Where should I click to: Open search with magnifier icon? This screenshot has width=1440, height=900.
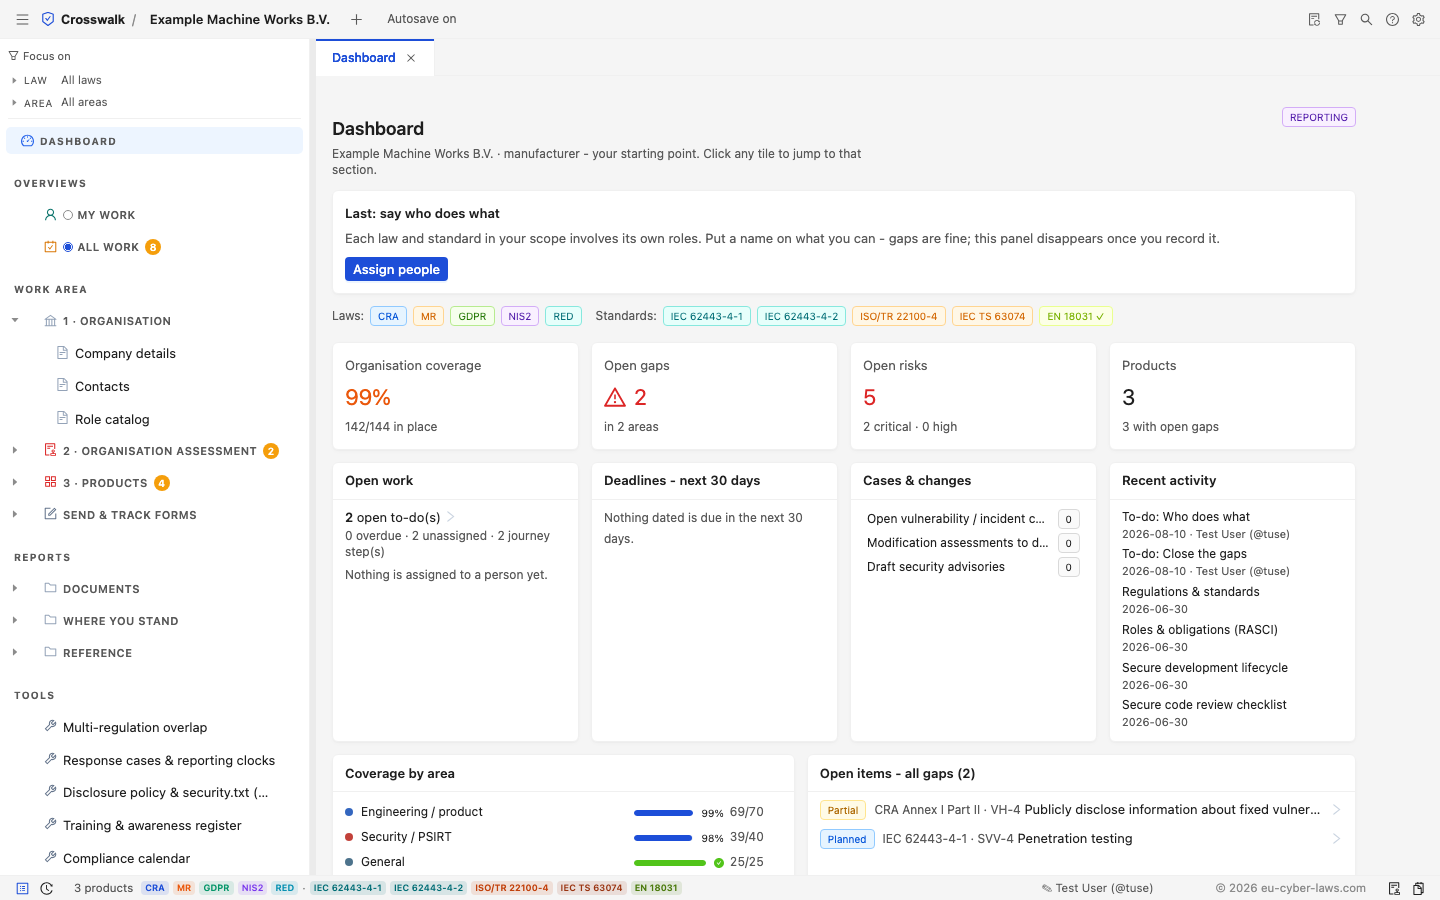(x=1366, y=19)
